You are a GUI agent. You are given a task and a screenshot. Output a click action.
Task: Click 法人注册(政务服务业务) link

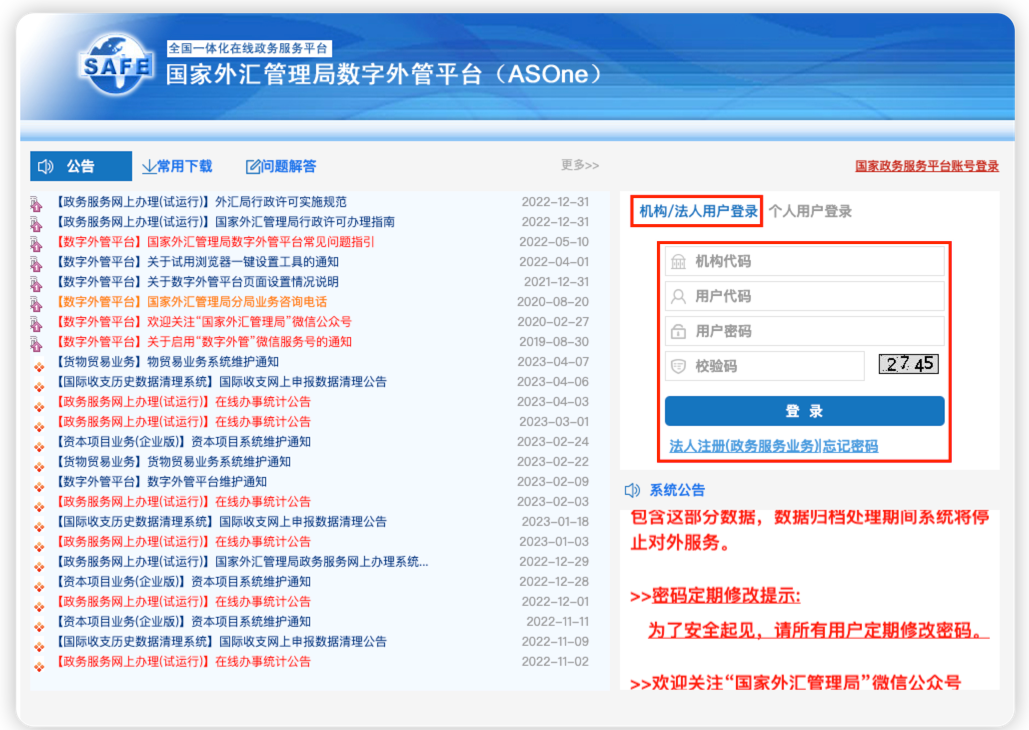(744, 446)
